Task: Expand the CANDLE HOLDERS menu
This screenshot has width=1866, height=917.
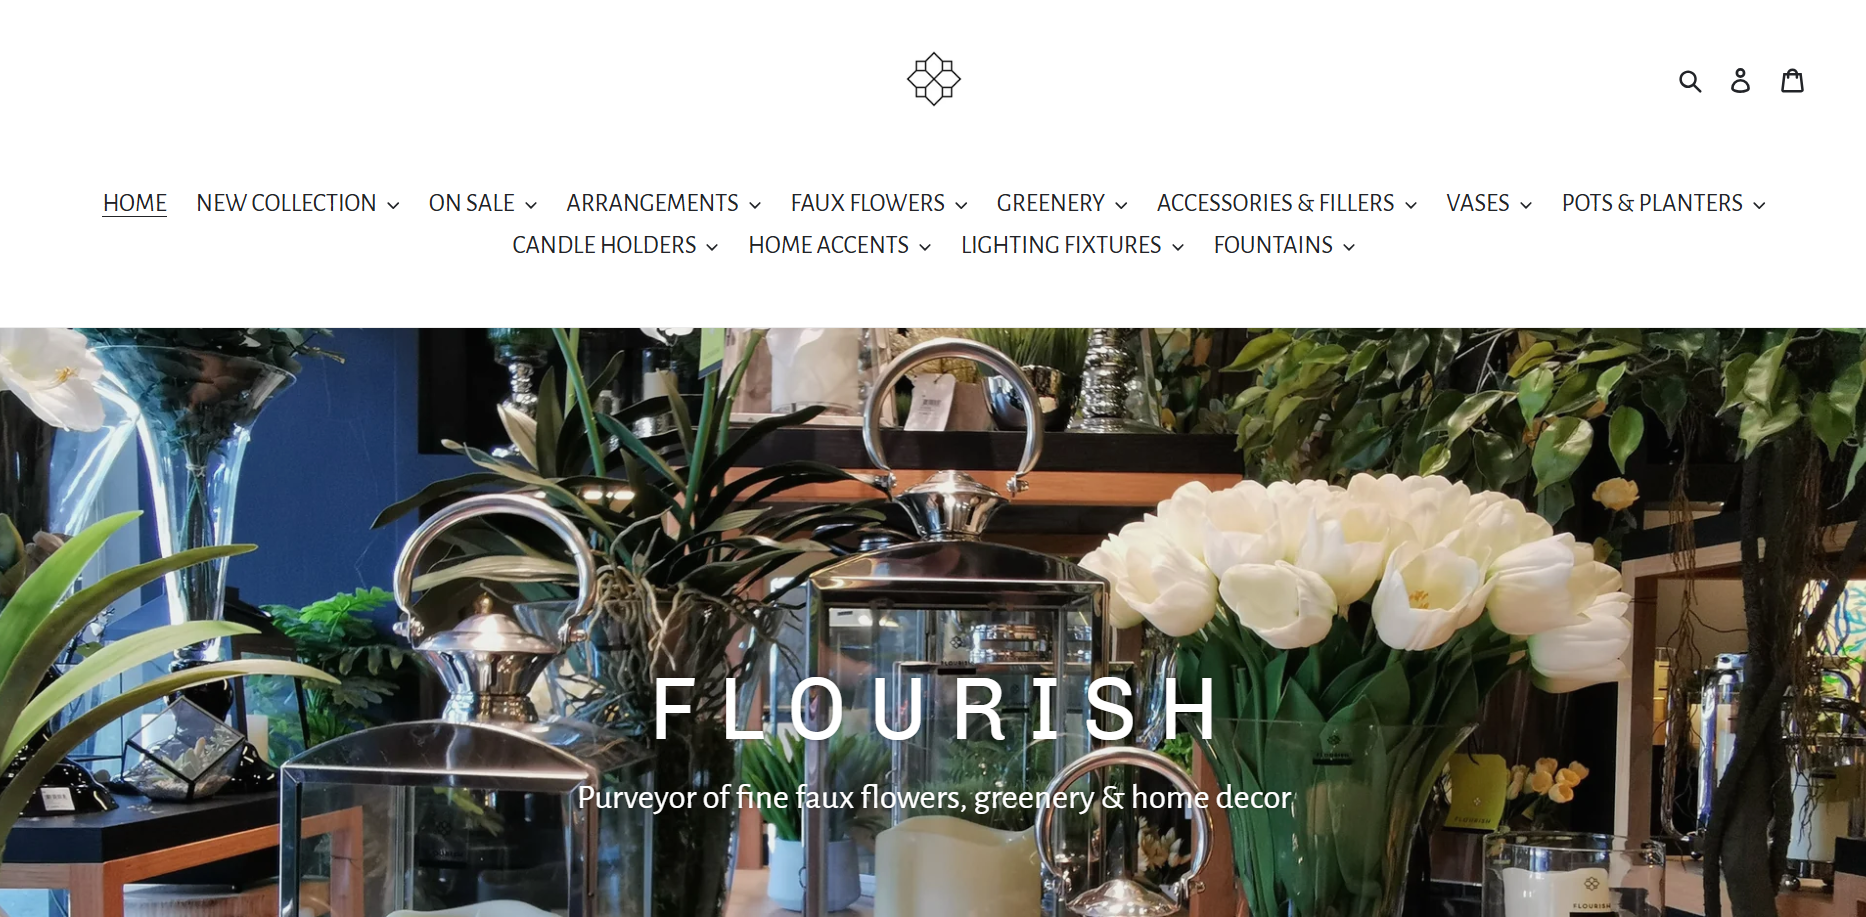Action: 614,245
